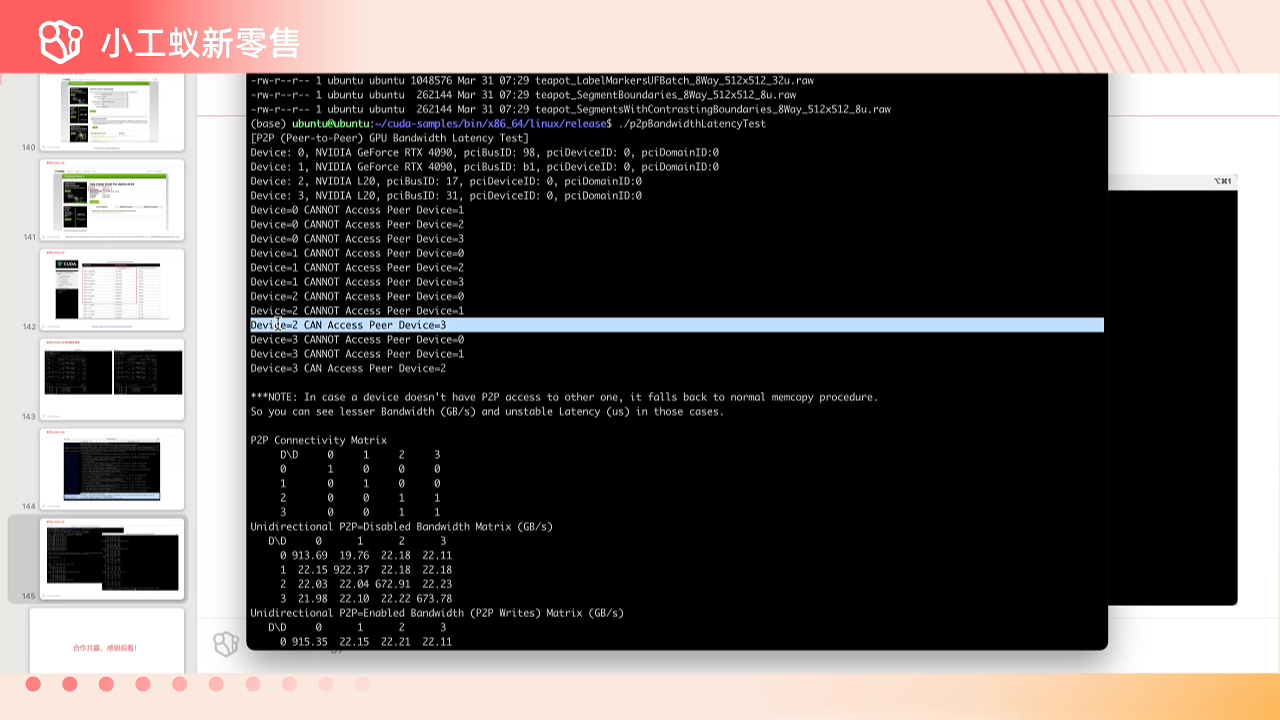
Task: Click 'Device=2 CANNOT Access Peer Device=0' line
Action: pyautogui.click(x=357, y=297)
